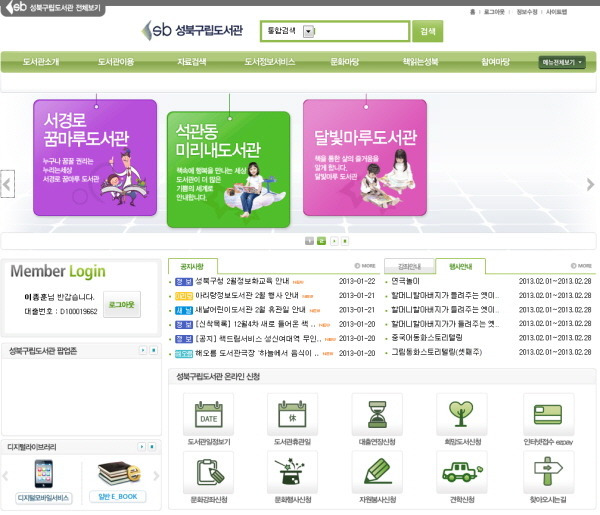Select banner page indicator 2
Screen dimensions: 600x515
[321, 241]
